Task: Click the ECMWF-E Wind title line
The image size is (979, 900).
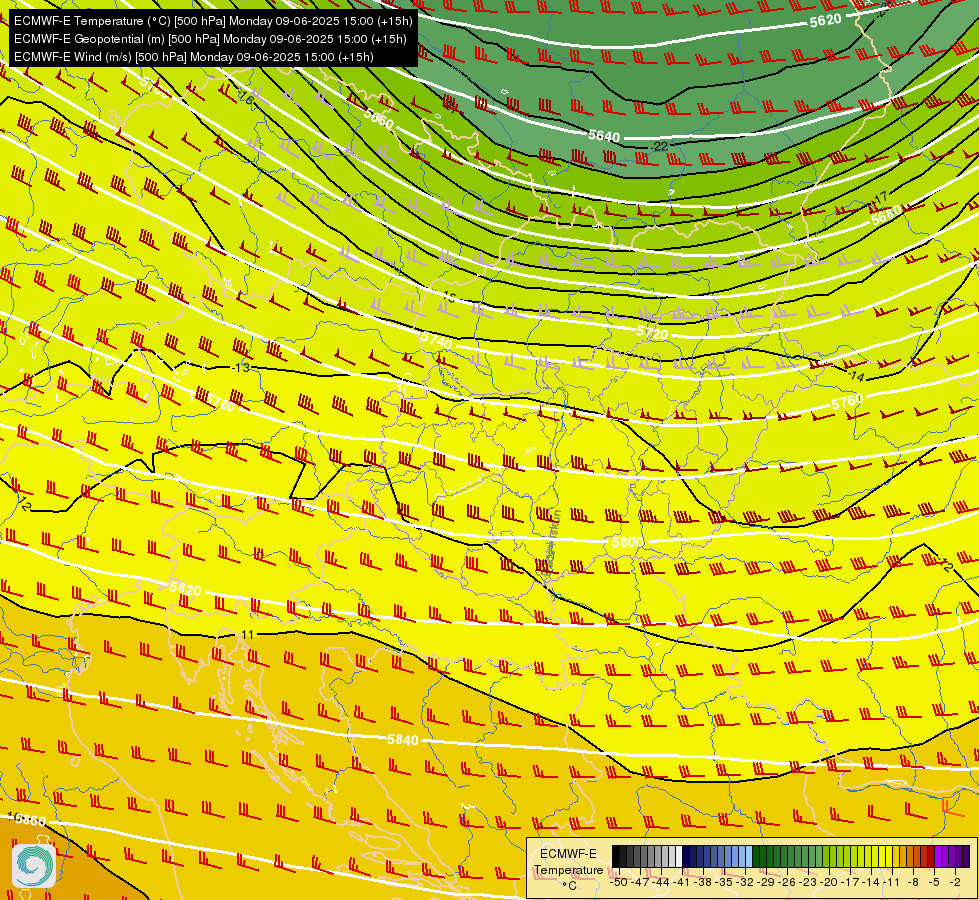Action: (194, 57)
